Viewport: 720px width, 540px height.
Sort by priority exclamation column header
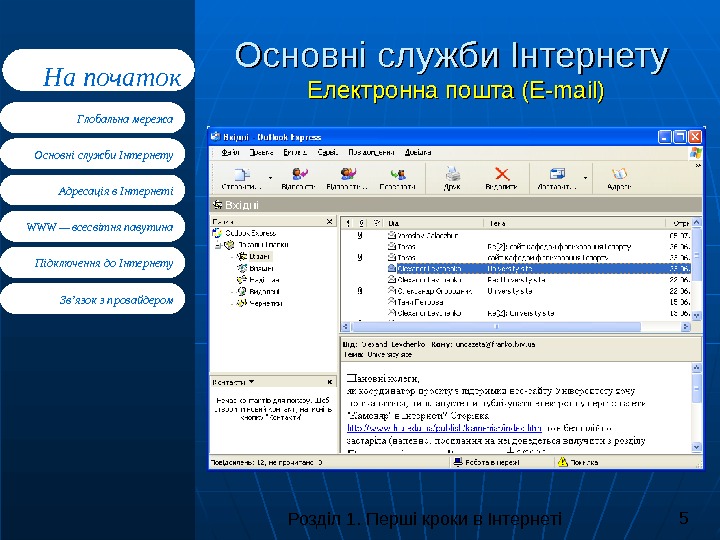(x=348, y=223)
